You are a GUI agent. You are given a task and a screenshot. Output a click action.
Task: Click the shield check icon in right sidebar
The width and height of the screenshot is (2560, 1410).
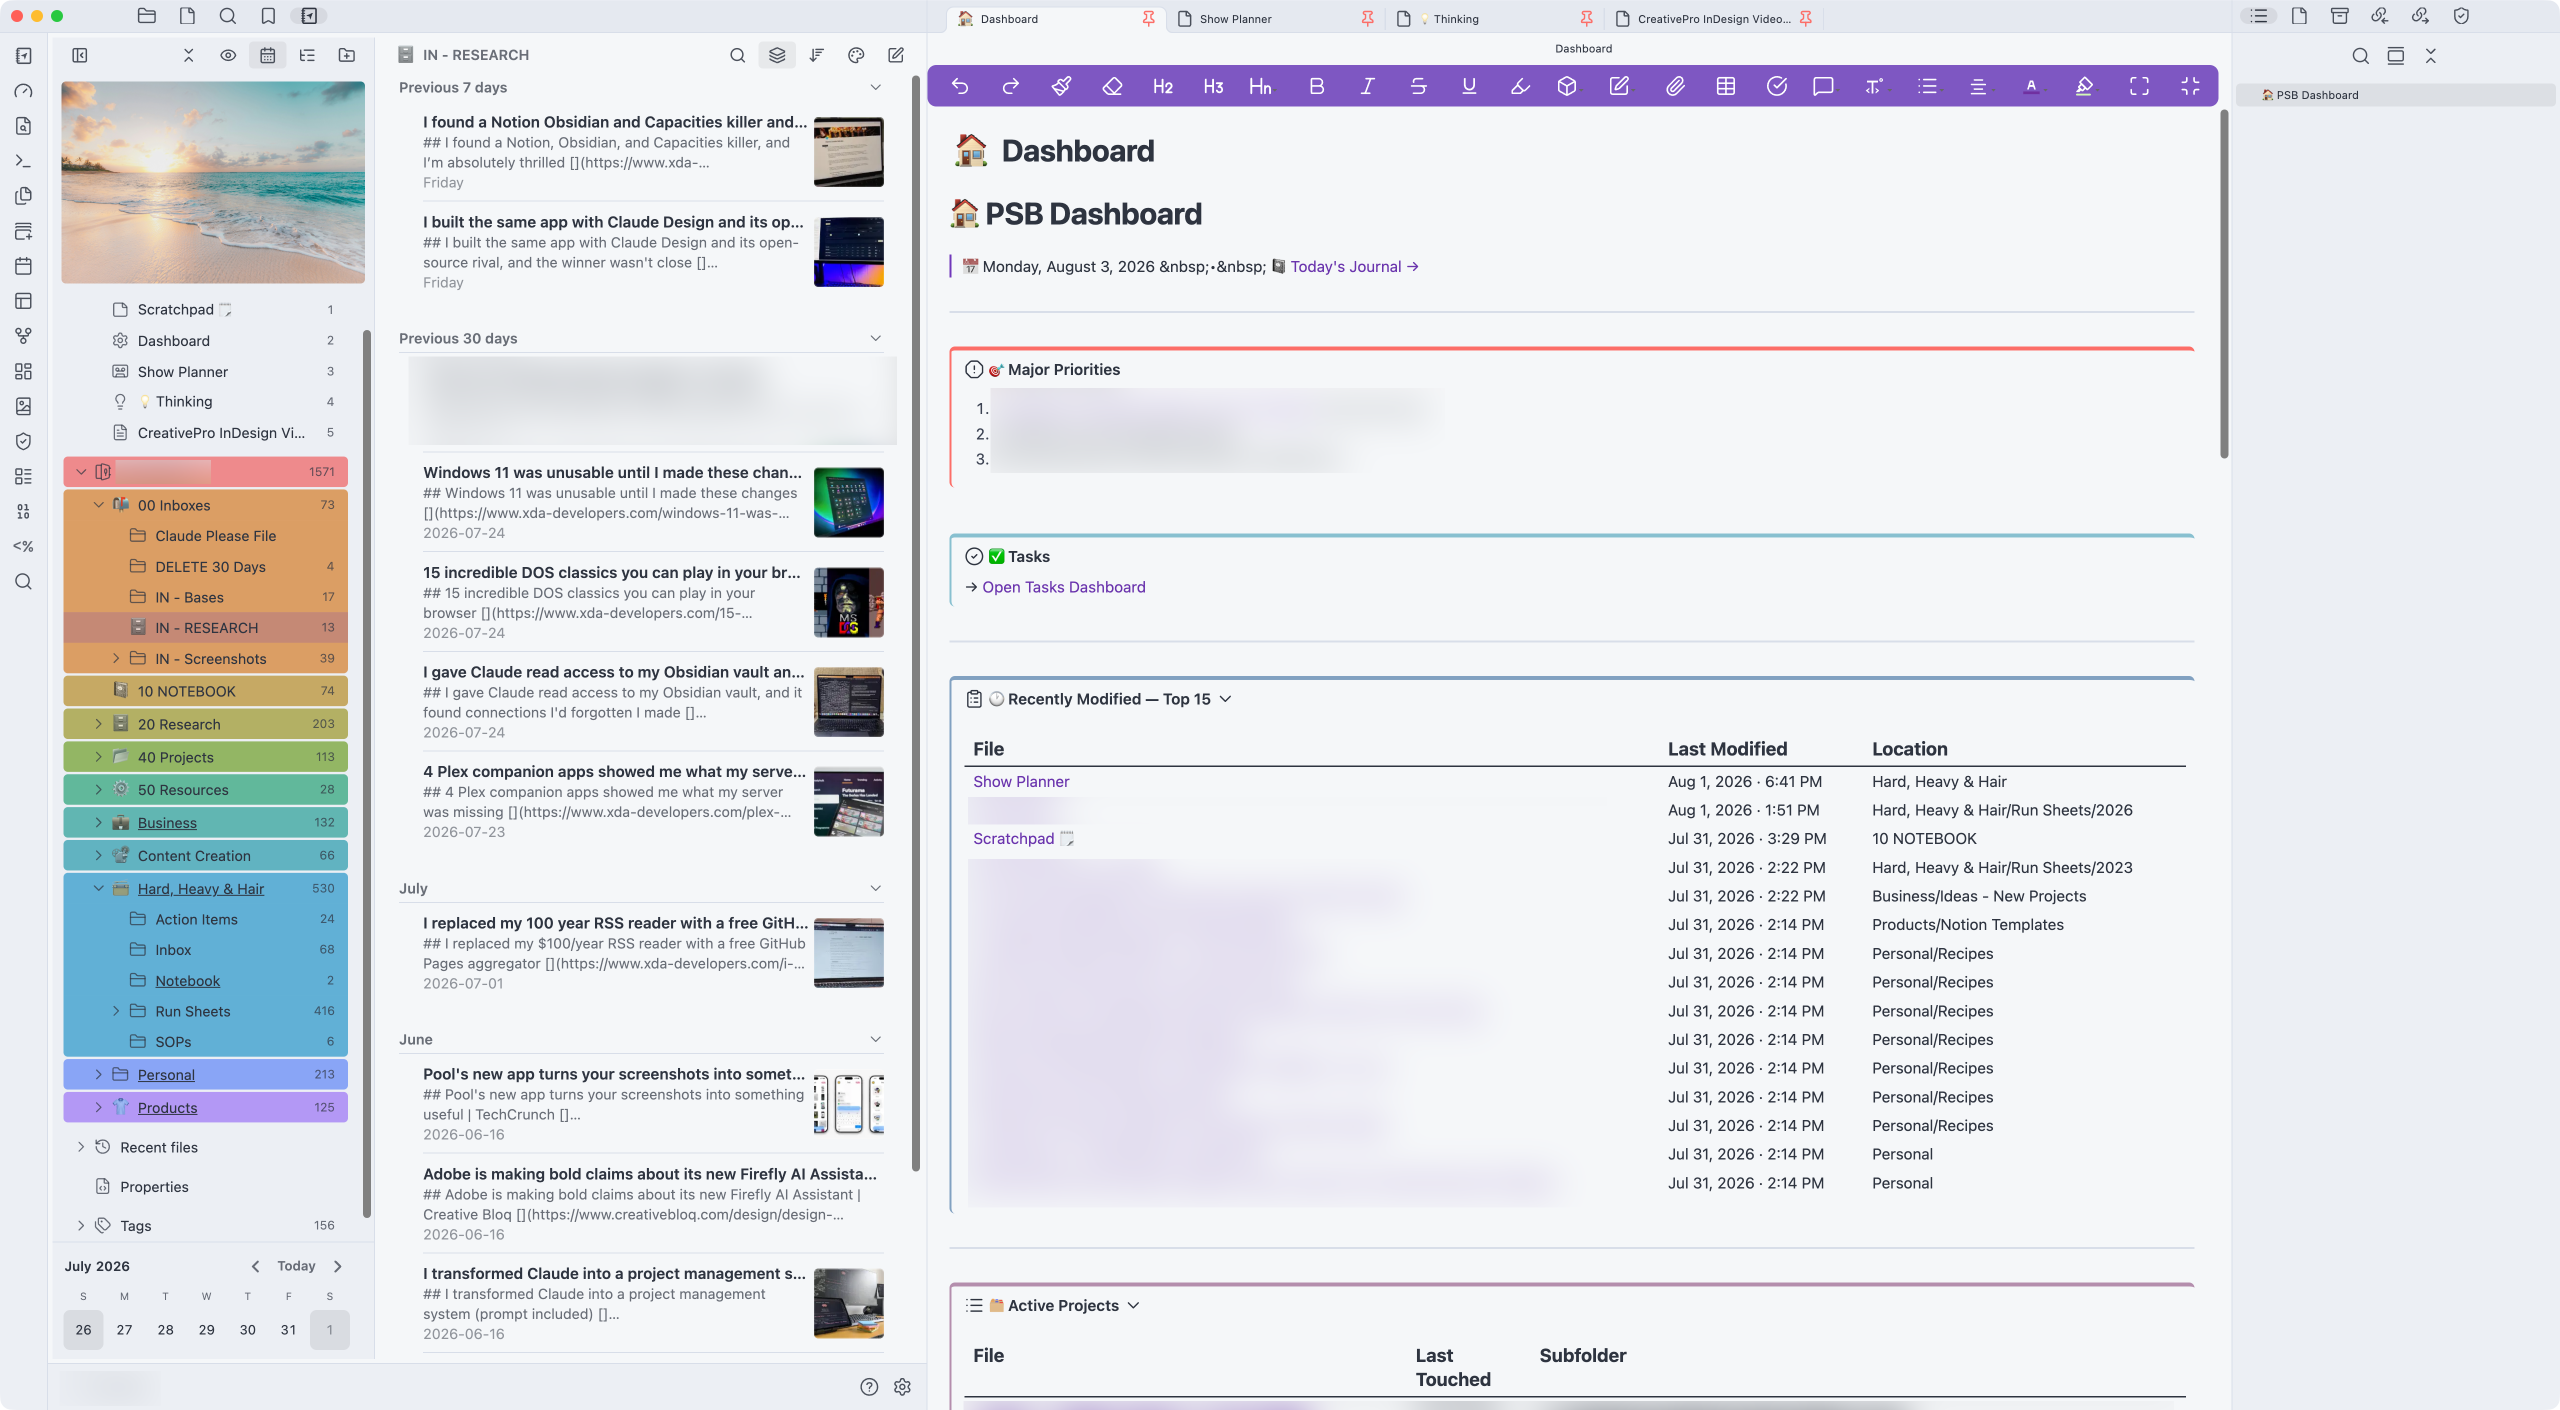click(2461, 16)
